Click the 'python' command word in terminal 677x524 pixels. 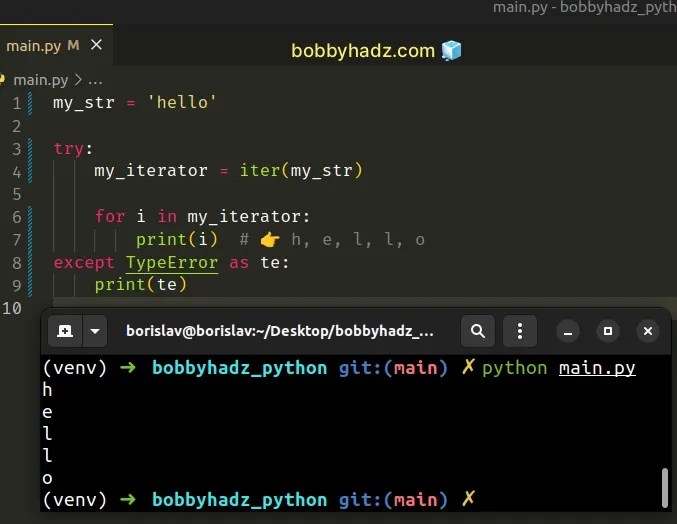tap(515, 369)
